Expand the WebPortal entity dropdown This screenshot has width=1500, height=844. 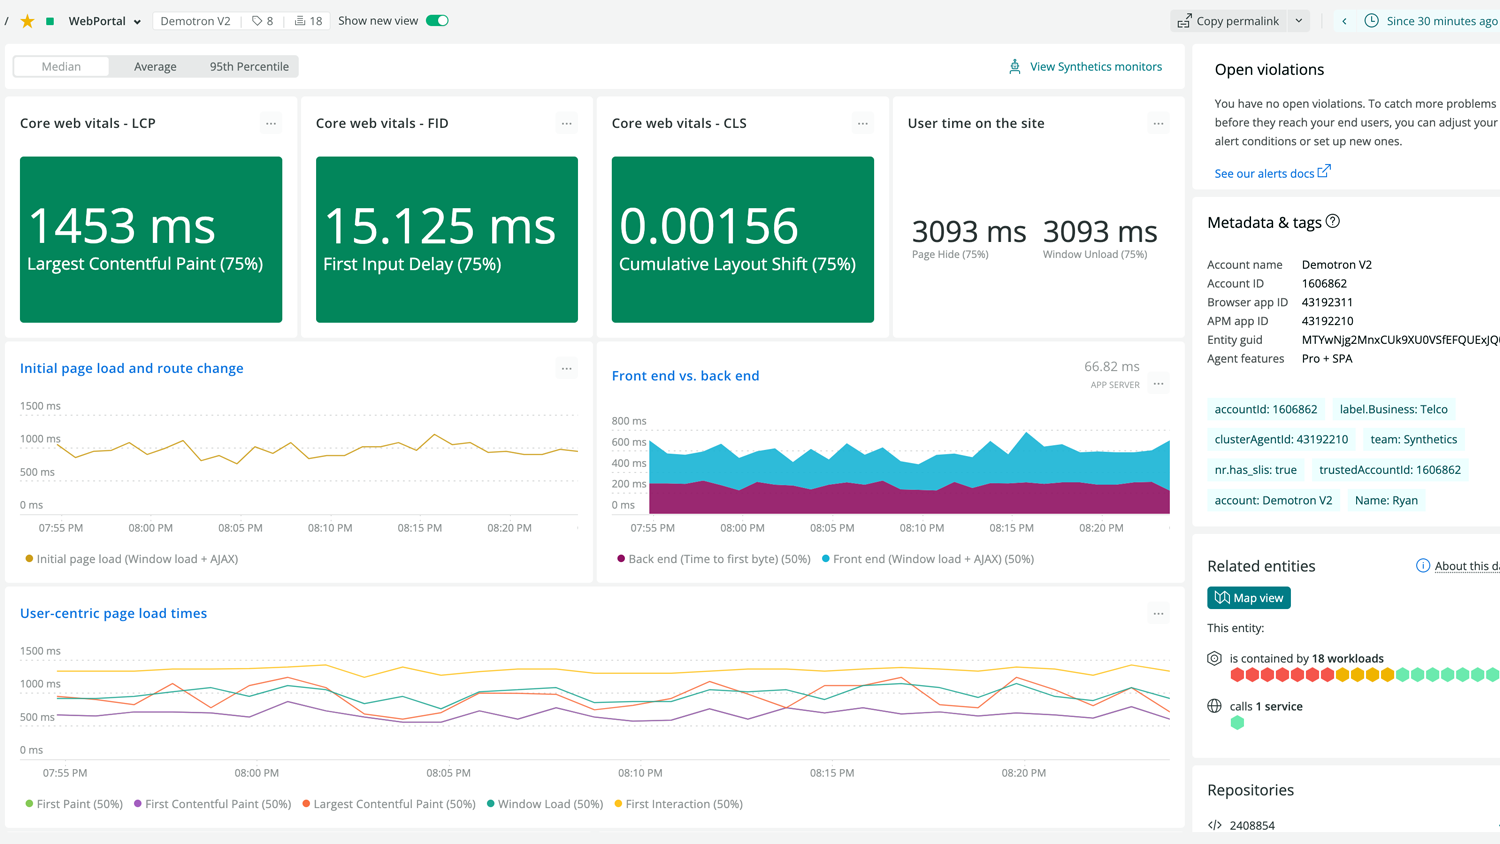[x=138, y=20]
